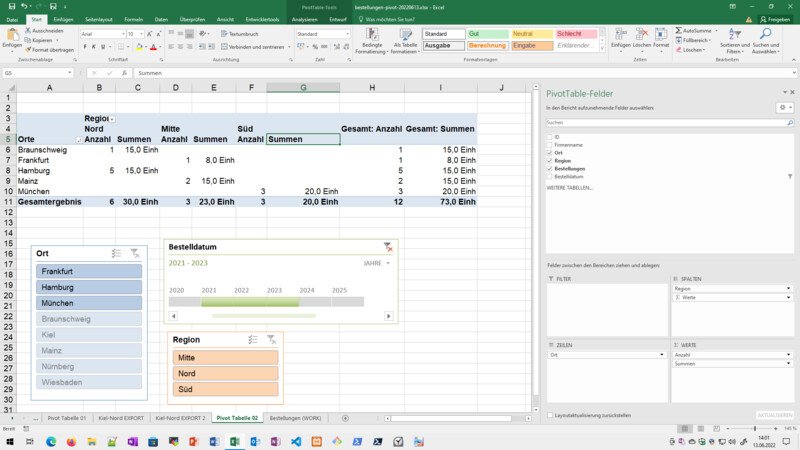800x450 pixels.
Task: Click the Textumbruch wrap icon
Action: [x=224, y=34]
